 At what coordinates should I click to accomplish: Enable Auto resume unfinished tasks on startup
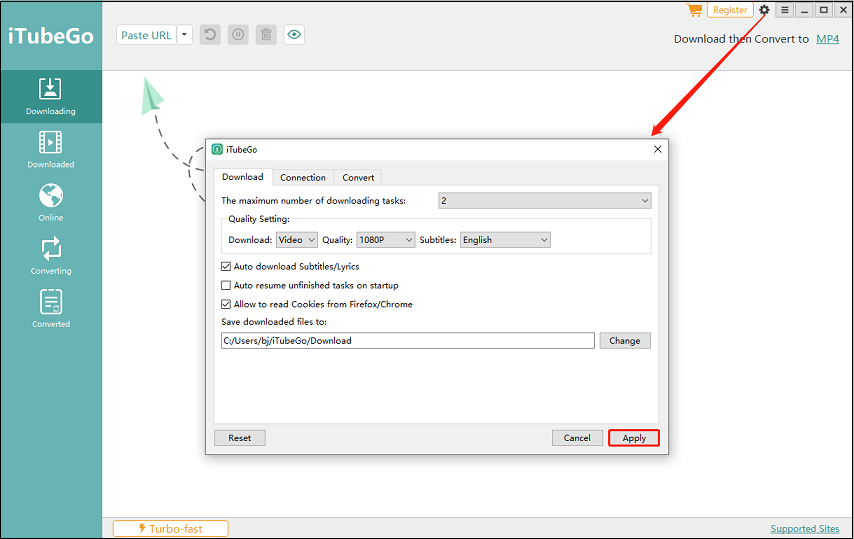click(x=226, y=285)
